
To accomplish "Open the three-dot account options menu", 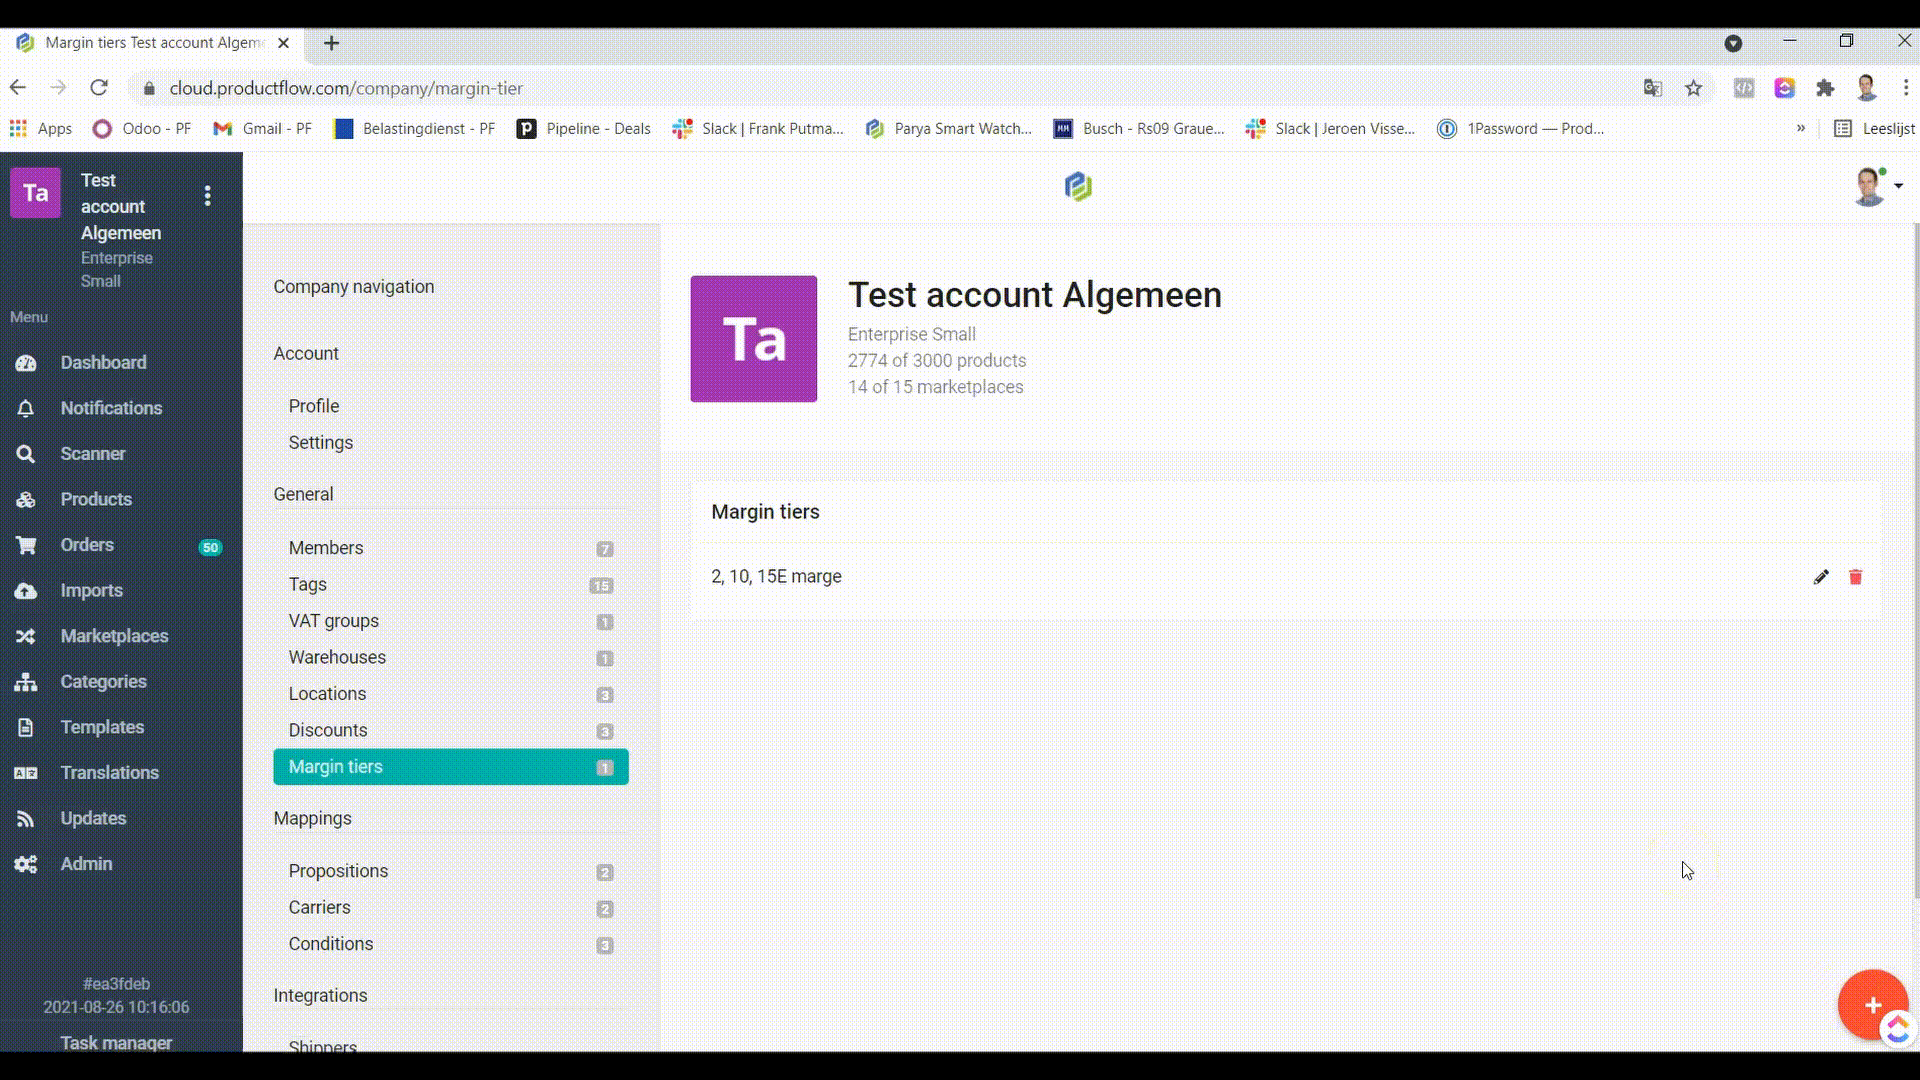I will tap(207, 196).
